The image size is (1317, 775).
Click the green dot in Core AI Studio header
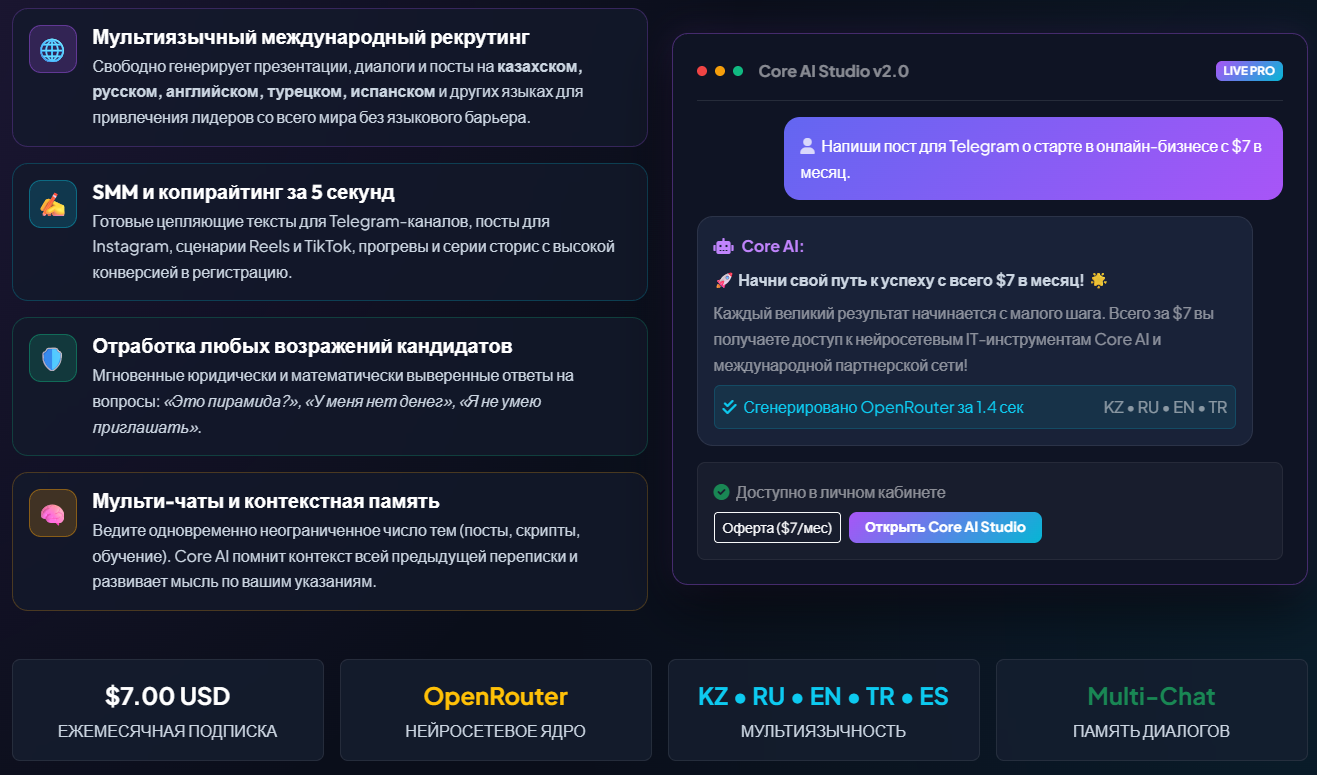click(738, 71)
